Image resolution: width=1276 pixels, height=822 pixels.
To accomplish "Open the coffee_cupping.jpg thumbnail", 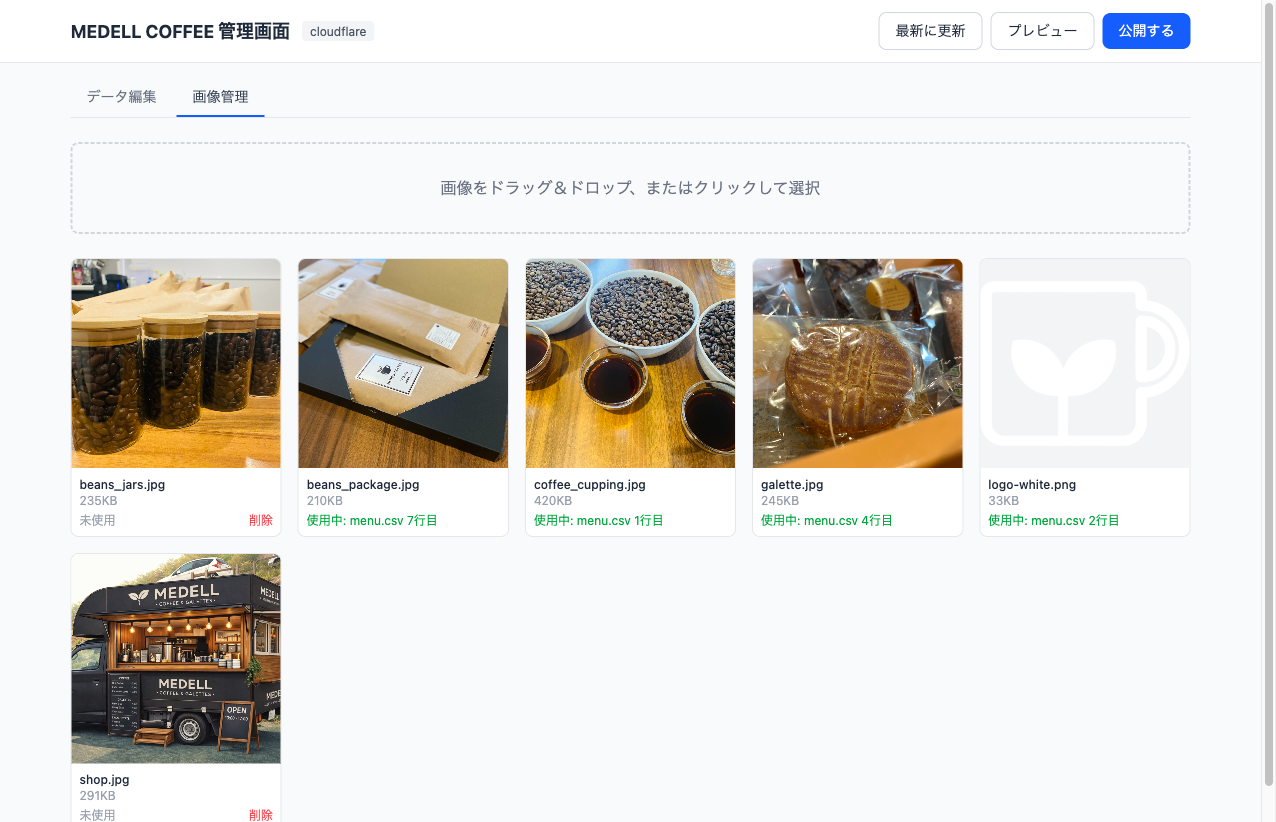I will pos(630,363).
